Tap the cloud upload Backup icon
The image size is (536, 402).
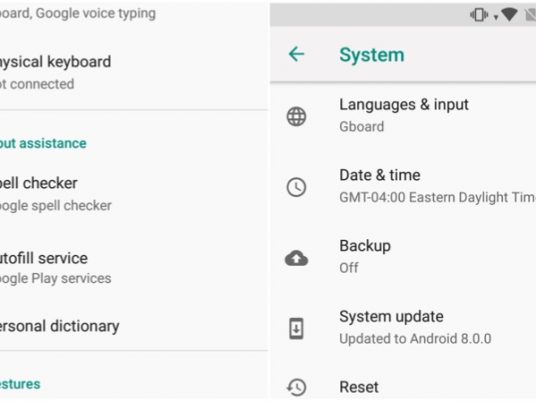click(296, 258)
